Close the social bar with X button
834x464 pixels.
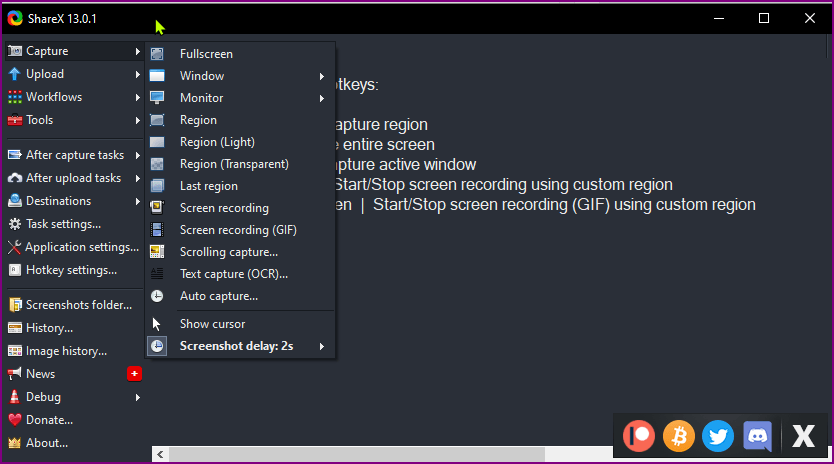(803, 436)
